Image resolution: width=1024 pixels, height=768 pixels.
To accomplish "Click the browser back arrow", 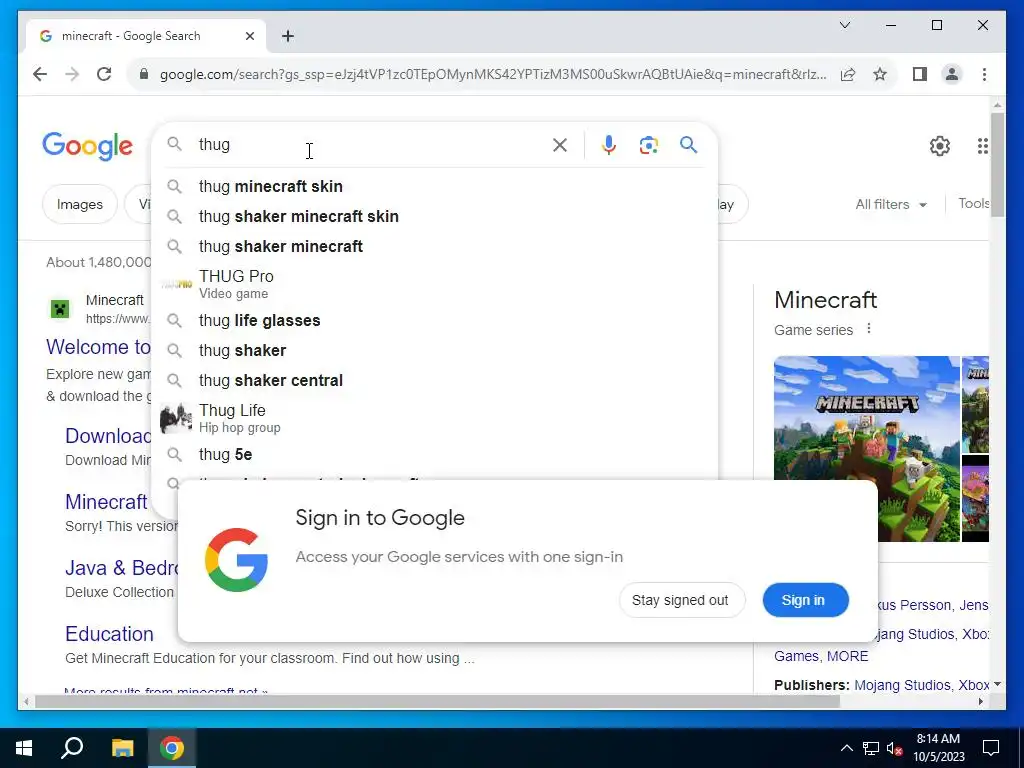I will 40,74.
